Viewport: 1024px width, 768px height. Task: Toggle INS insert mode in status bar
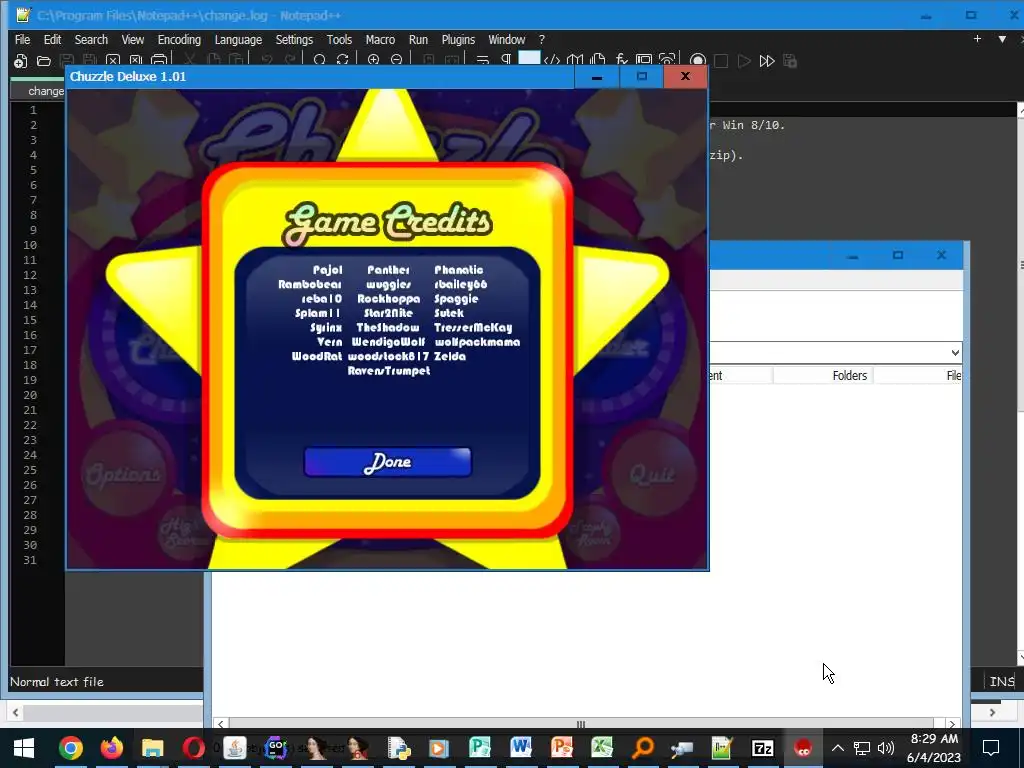(x=1001, y=682)
